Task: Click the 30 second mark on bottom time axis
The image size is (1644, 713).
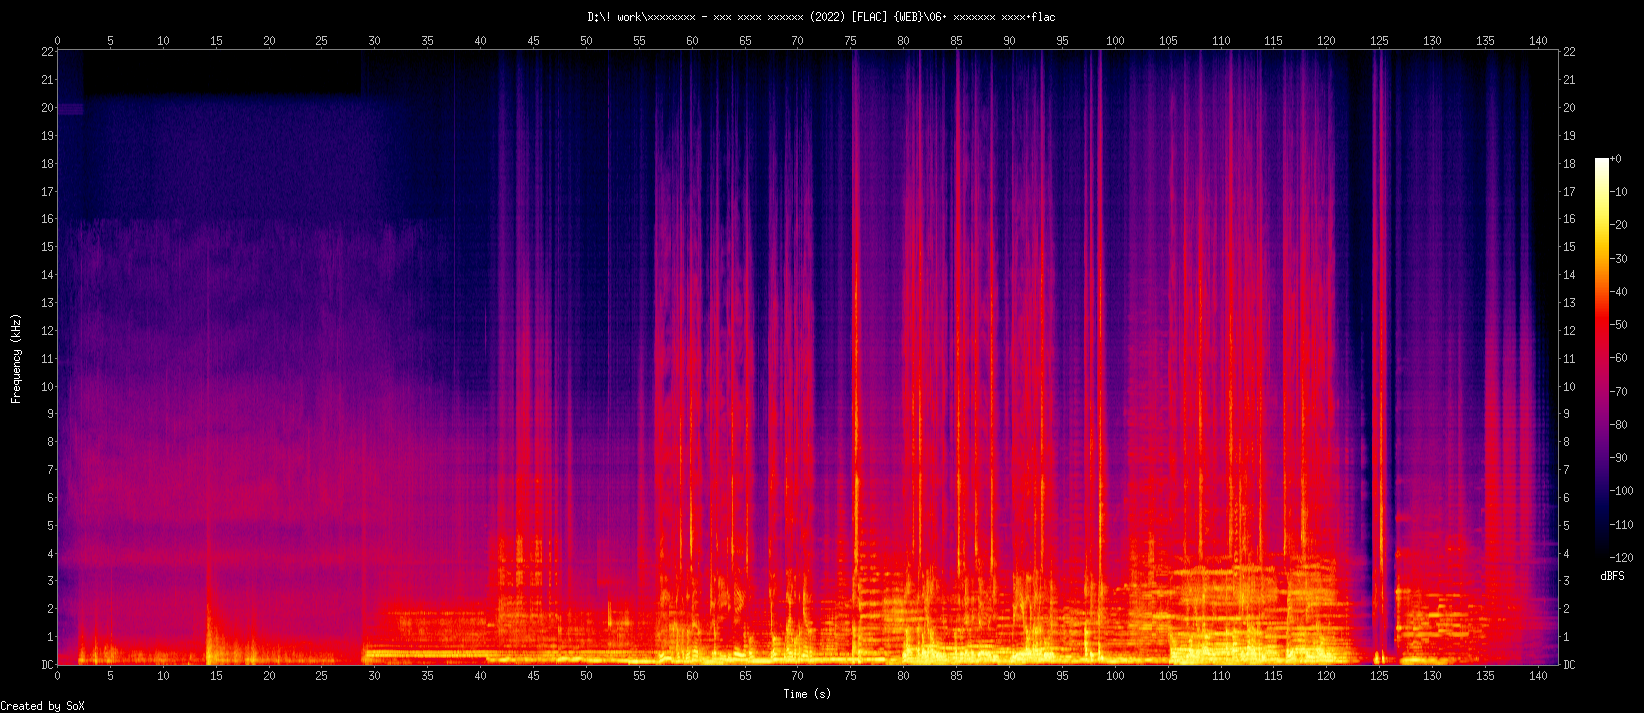Action: pyautogui.click(x=375, y=676)
